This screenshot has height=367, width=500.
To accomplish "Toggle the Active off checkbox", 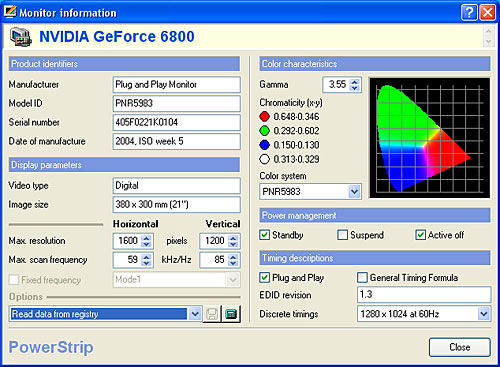I will tap(420, 235).
